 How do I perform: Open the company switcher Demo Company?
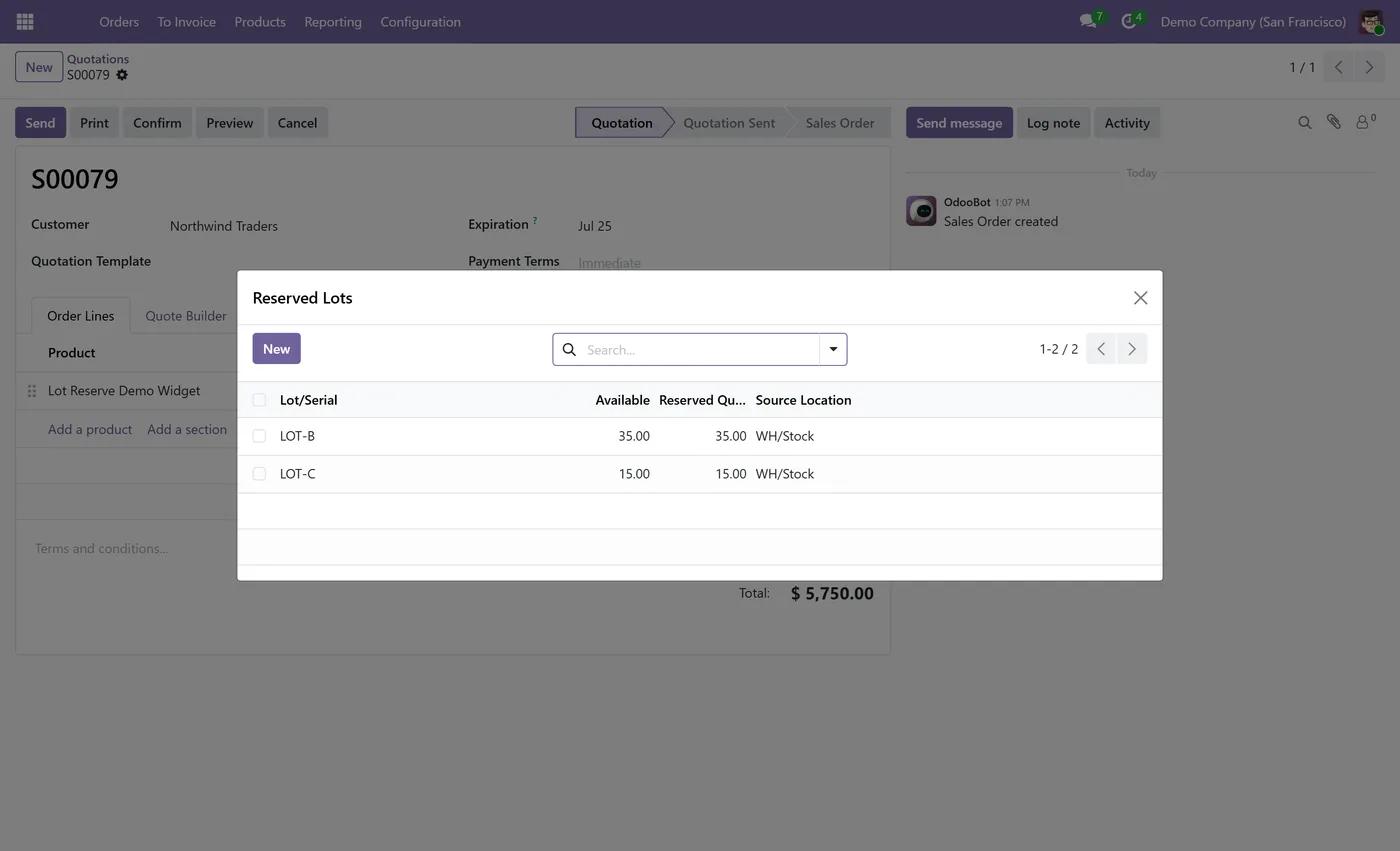coord(1253,21)
